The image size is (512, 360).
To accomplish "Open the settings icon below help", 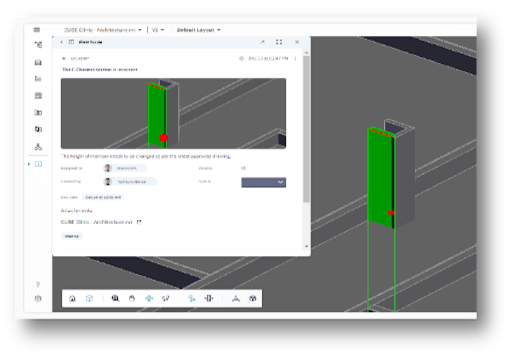I will pos(38,298).
